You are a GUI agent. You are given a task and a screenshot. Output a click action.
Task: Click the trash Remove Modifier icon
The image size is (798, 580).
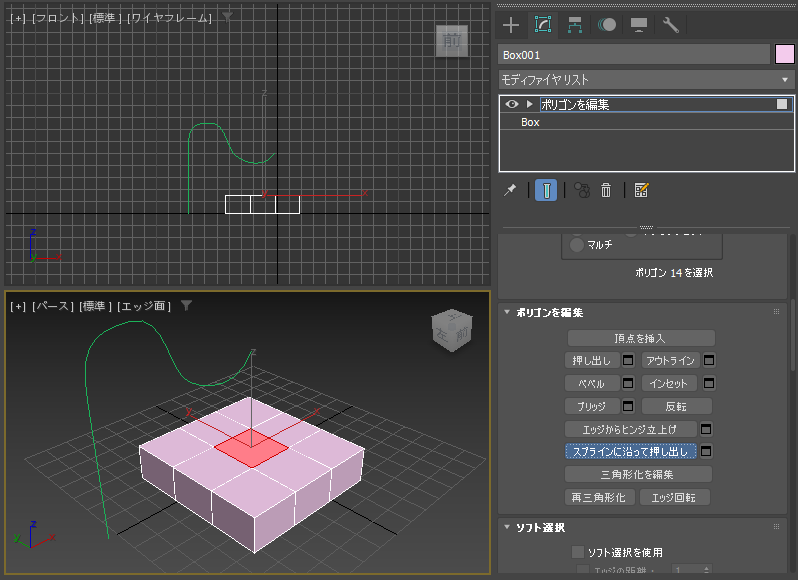click(x=606, y=190)
